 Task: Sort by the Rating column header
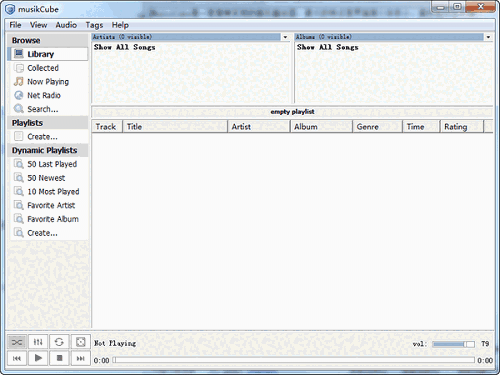462,127
